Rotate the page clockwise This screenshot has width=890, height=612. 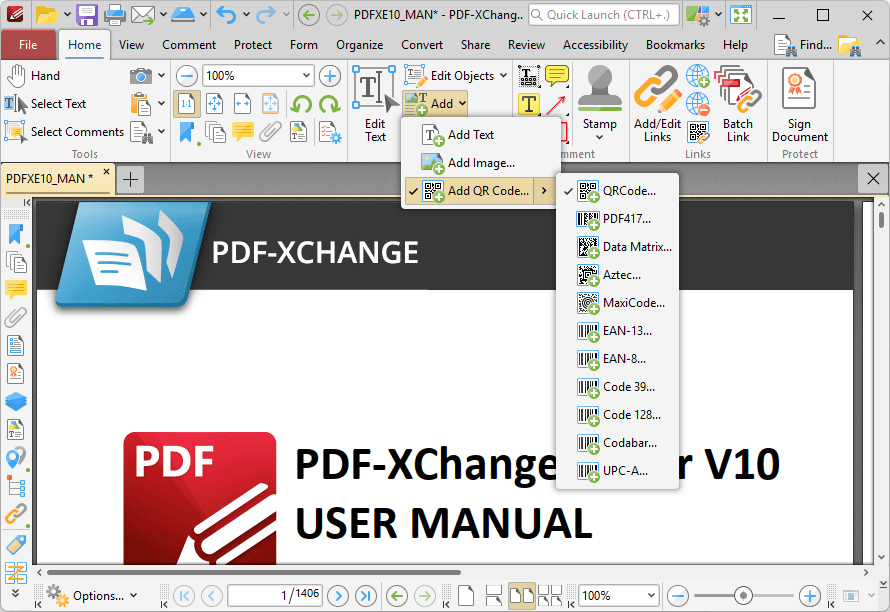coord(329,104)
